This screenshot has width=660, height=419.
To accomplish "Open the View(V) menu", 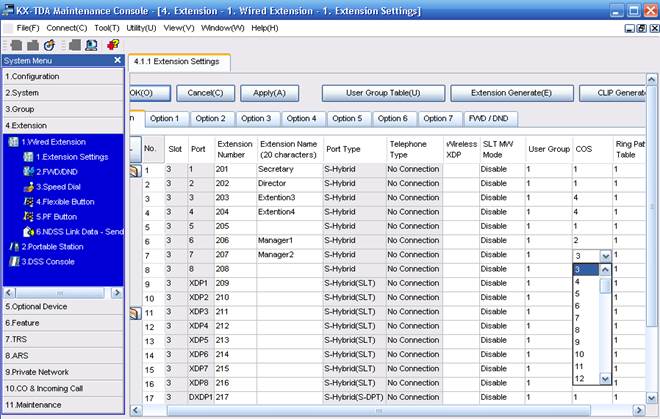I will [179, 28].
